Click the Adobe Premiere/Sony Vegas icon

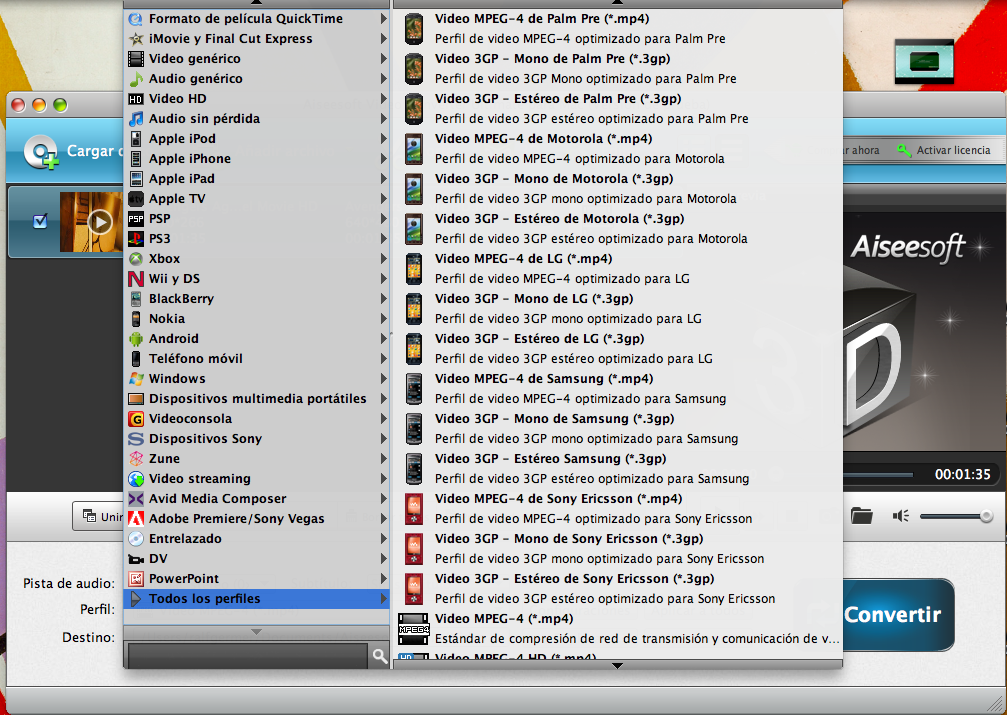coord(136,518)
